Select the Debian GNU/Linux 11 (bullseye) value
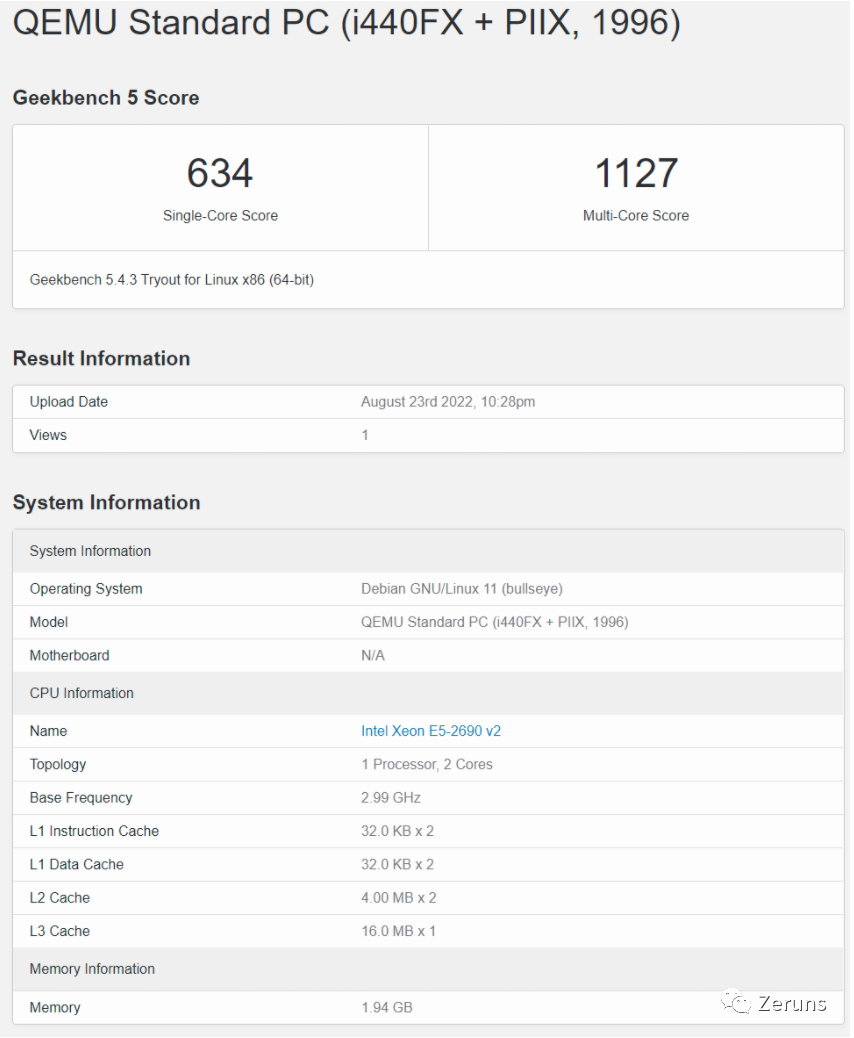Viewport: 854px width, 1038px height. pyautogui.click(x=461, y=589)
